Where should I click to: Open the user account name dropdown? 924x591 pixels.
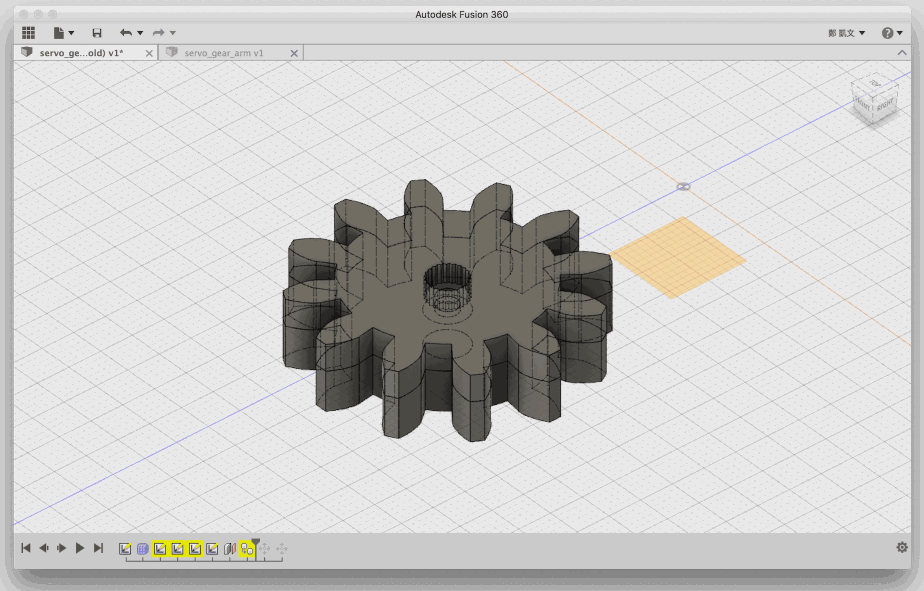pos(846,33)
